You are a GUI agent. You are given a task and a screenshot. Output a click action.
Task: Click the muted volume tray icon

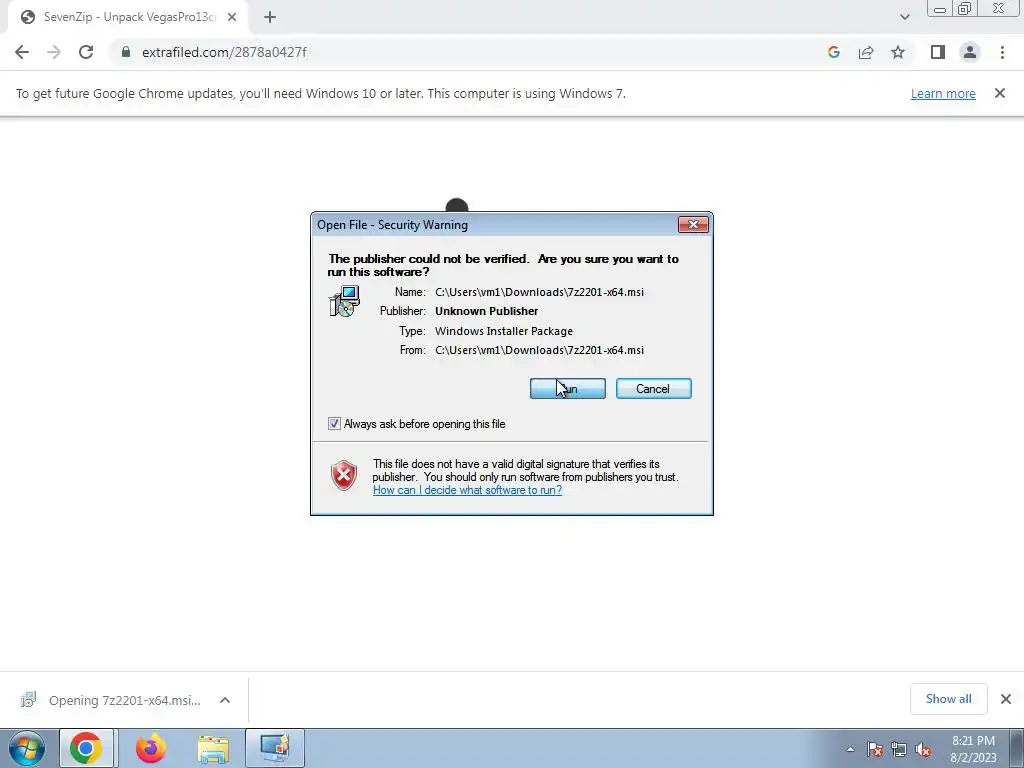(x=923, y=750)
